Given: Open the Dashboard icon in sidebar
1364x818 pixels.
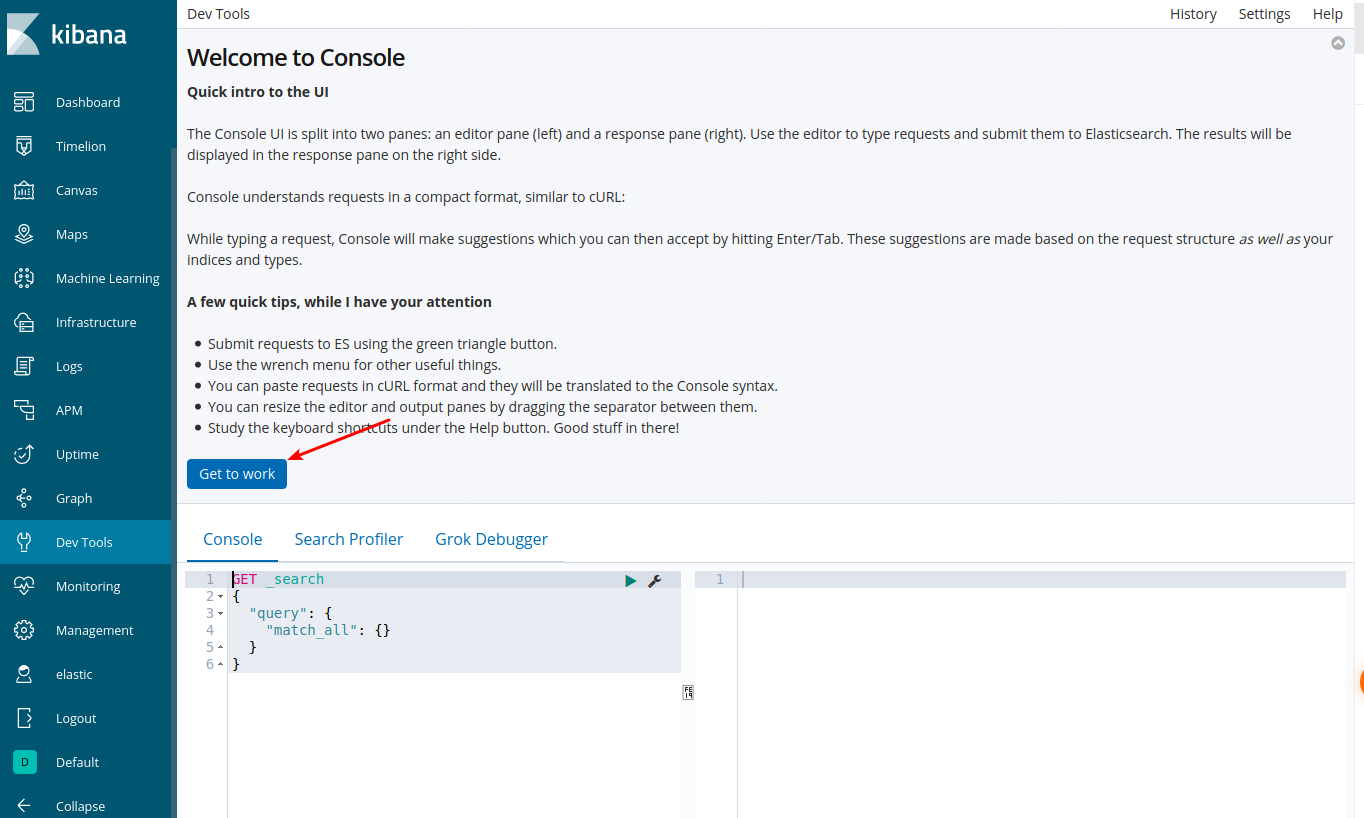Looking at the screenshot, I should tap(24, 102).
